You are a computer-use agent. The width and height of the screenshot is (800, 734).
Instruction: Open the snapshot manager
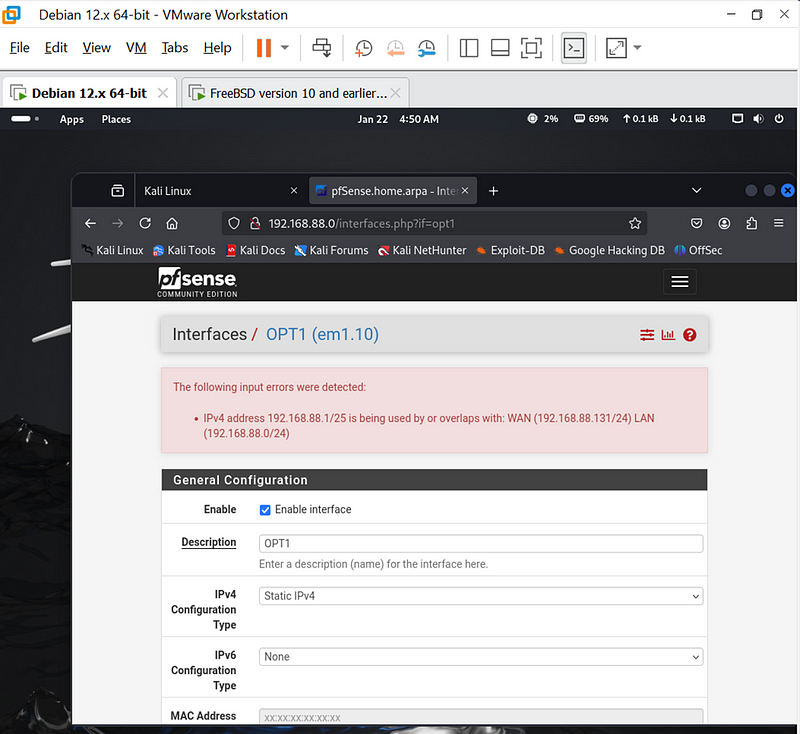(427, 48)
